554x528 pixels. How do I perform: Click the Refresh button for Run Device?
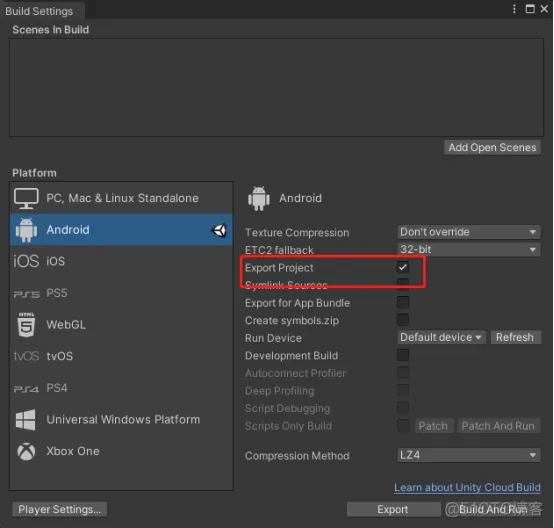515,338
